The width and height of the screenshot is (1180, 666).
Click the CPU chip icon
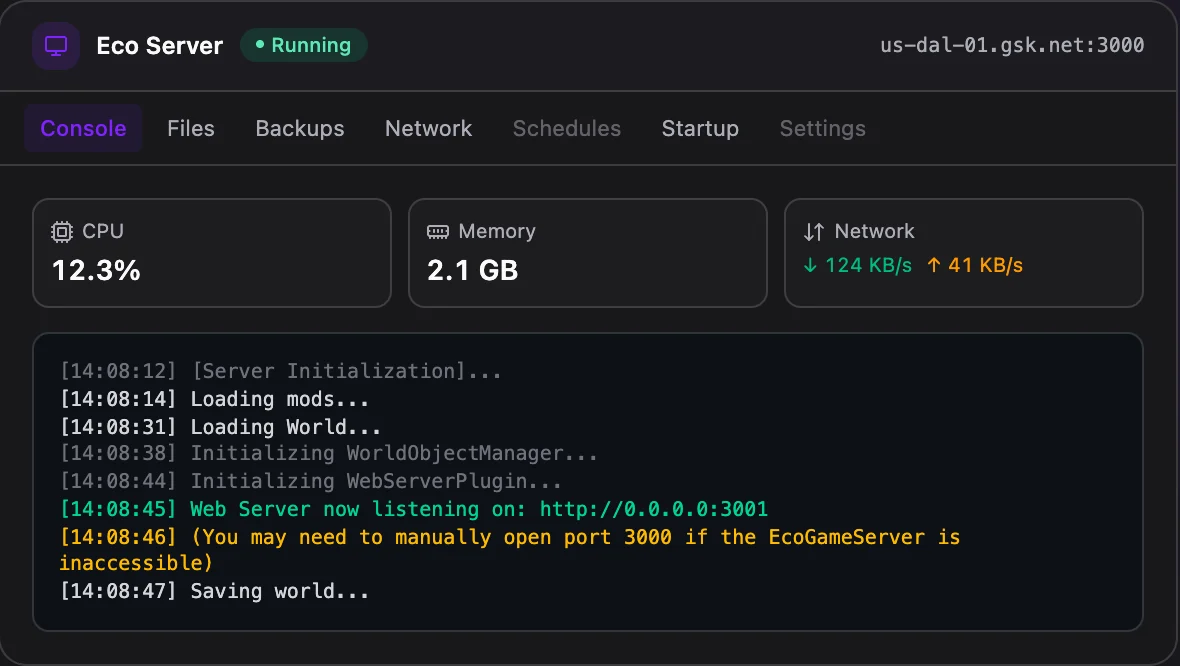pos(62,232)
